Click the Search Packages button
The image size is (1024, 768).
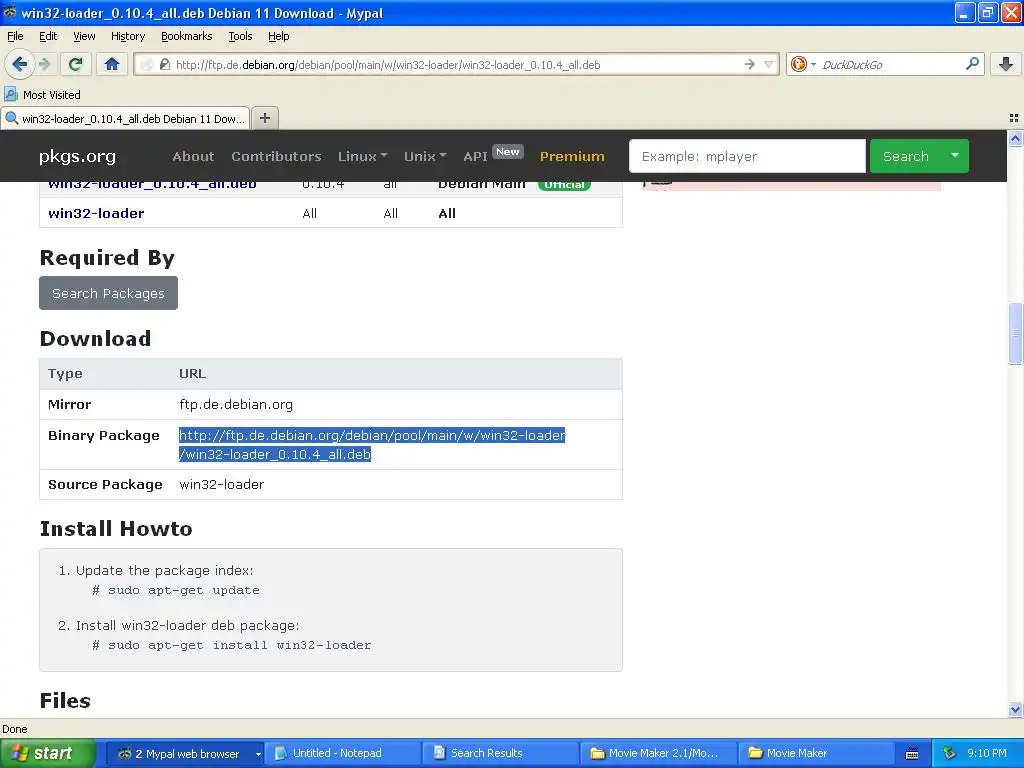[108, 293]
